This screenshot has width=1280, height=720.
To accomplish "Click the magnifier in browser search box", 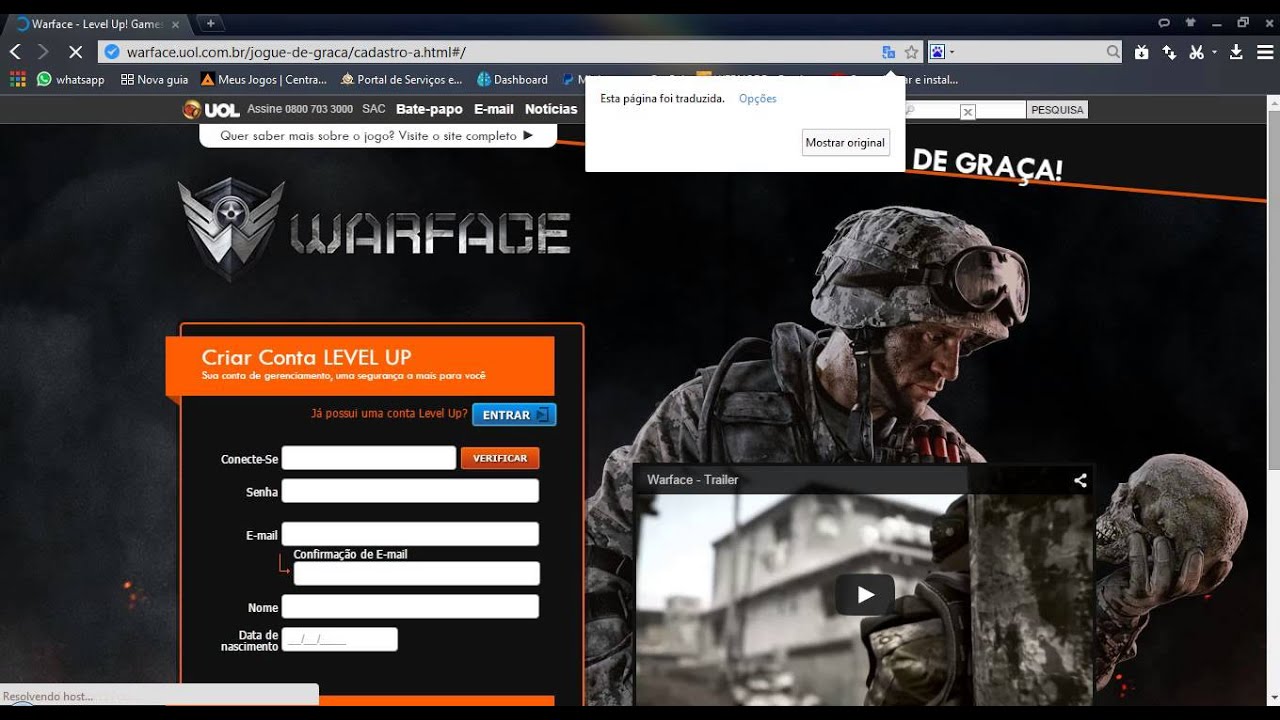I will click(x=1113, y=52).
